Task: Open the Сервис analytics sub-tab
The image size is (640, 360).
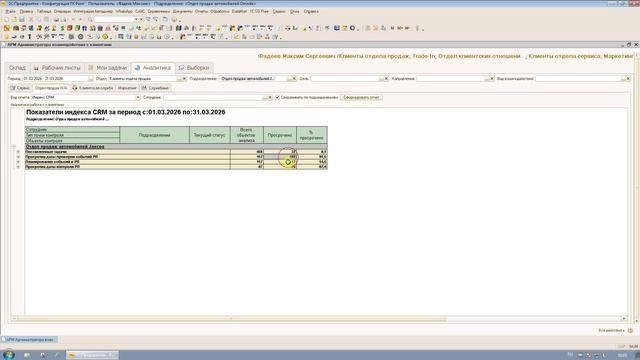Action: coord(20,88)
